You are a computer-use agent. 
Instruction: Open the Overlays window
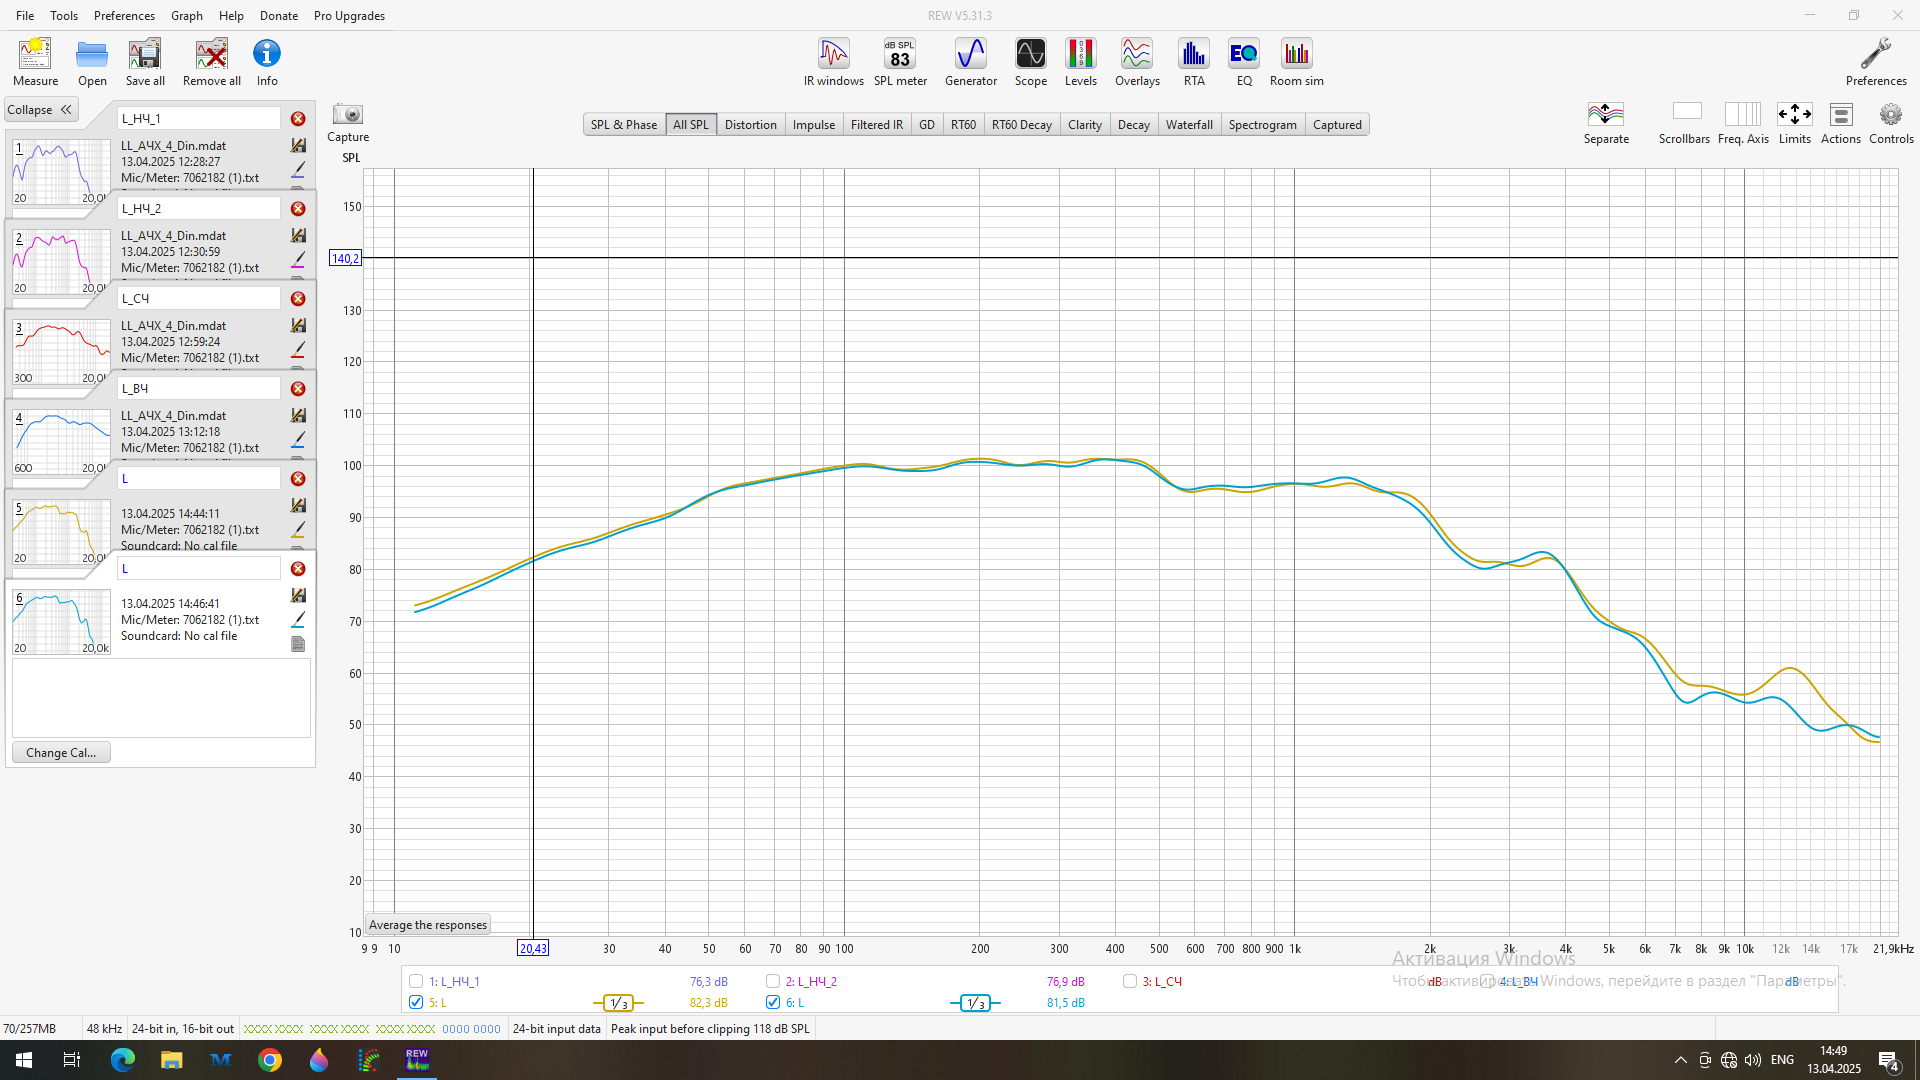(x=1137, y=62)
